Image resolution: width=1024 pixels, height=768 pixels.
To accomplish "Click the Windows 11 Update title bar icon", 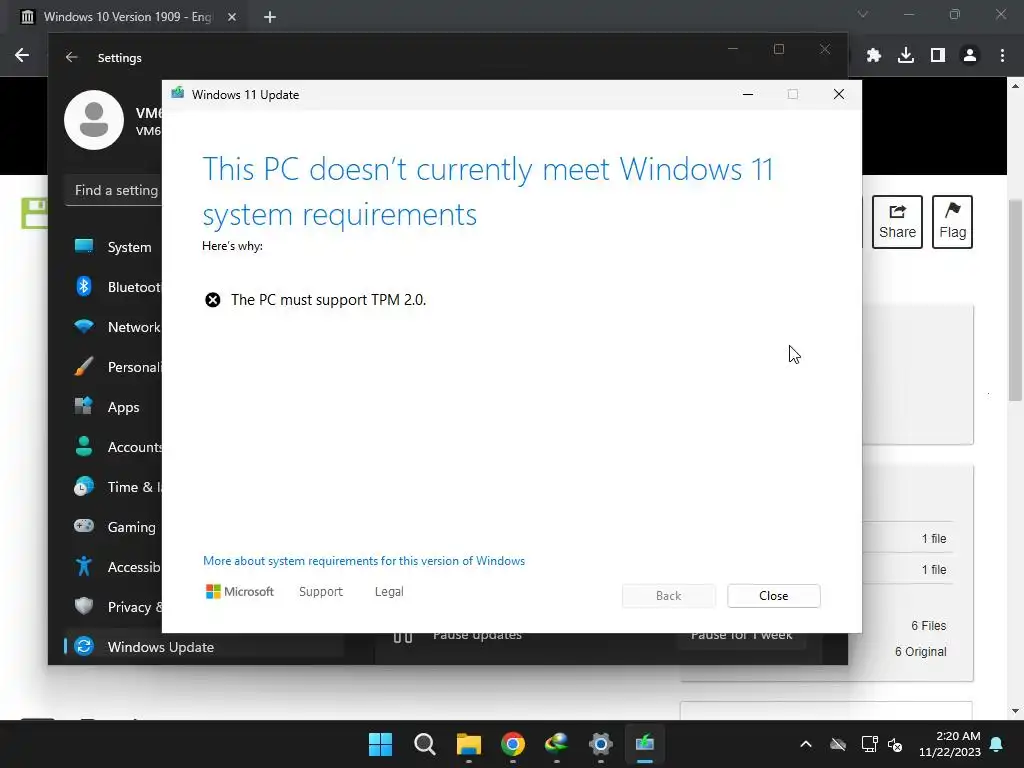I will [178, 93].
